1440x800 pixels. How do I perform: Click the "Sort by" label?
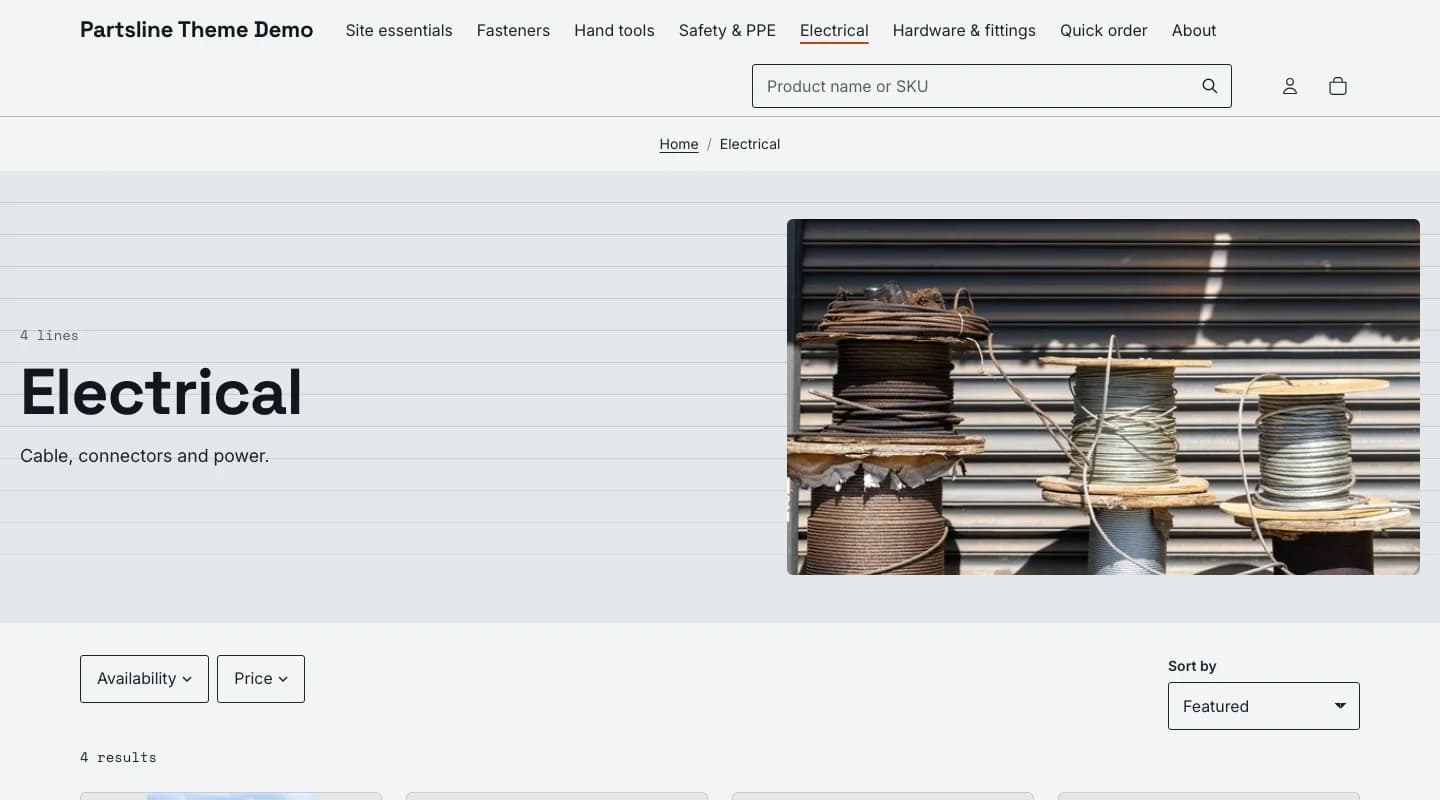(x=1192, y=666)
